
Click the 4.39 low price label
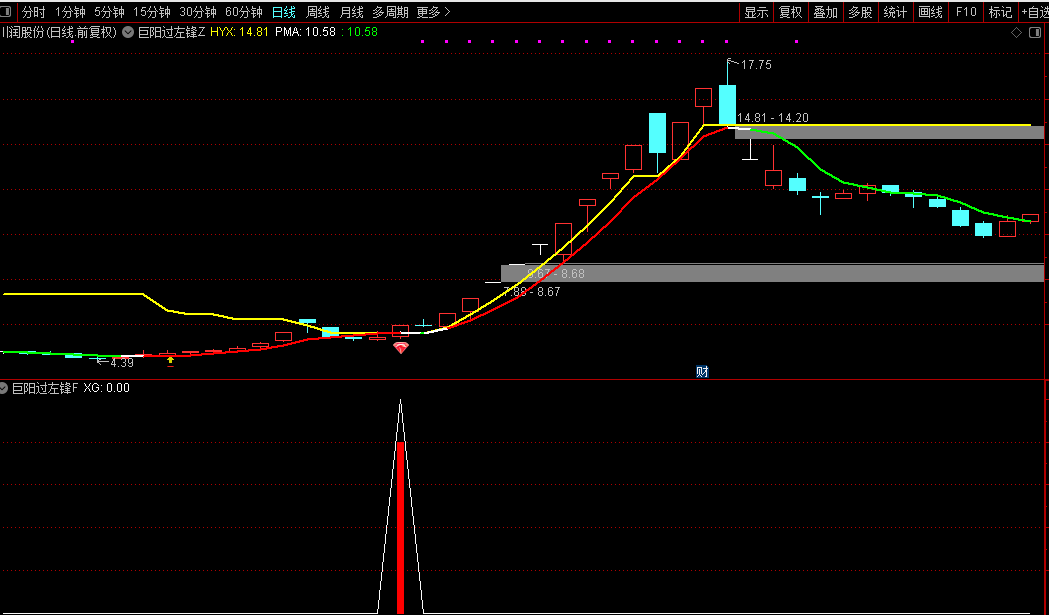click(122, 363)
